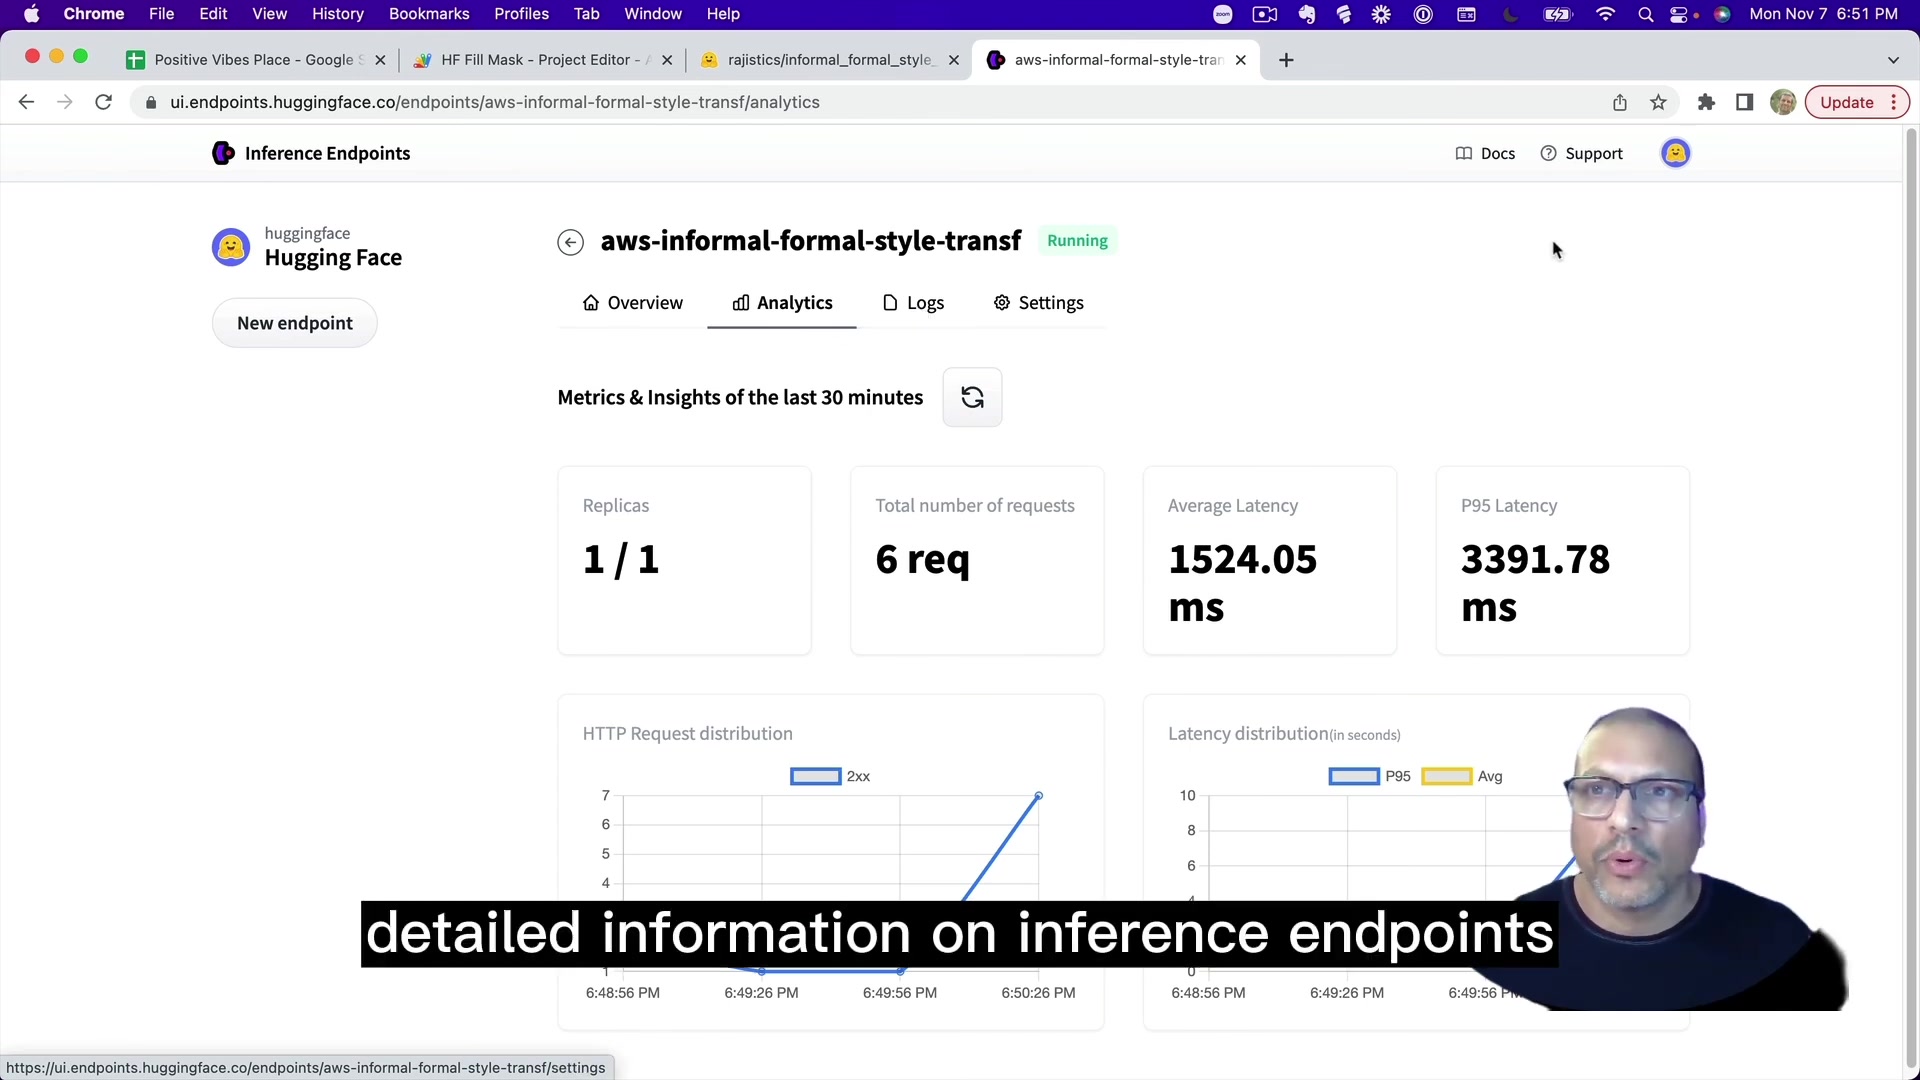Toggle the Chrome side panel icon
The width and height of the screenshot is (1920, 1080).
tap(1744, 102)
